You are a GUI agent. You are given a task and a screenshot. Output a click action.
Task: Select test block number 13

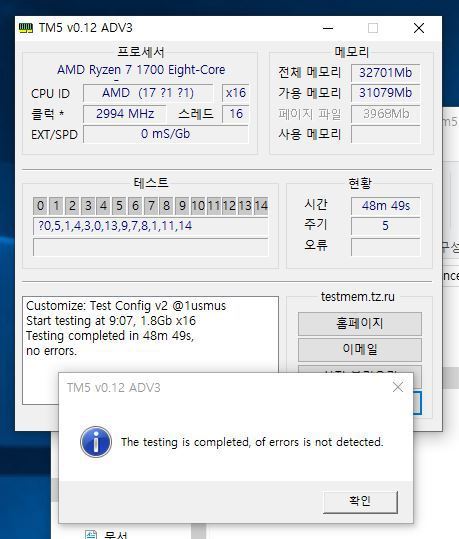click(245, 206)
